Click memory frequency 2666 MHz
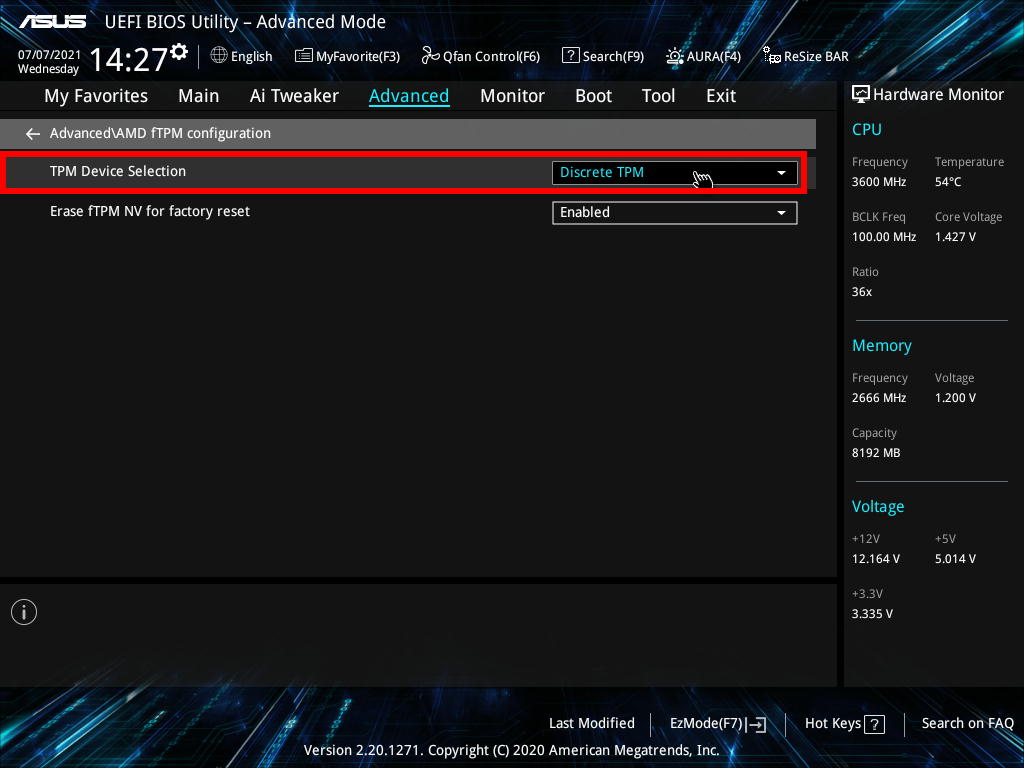1024x768 pixels. (879, 398)
